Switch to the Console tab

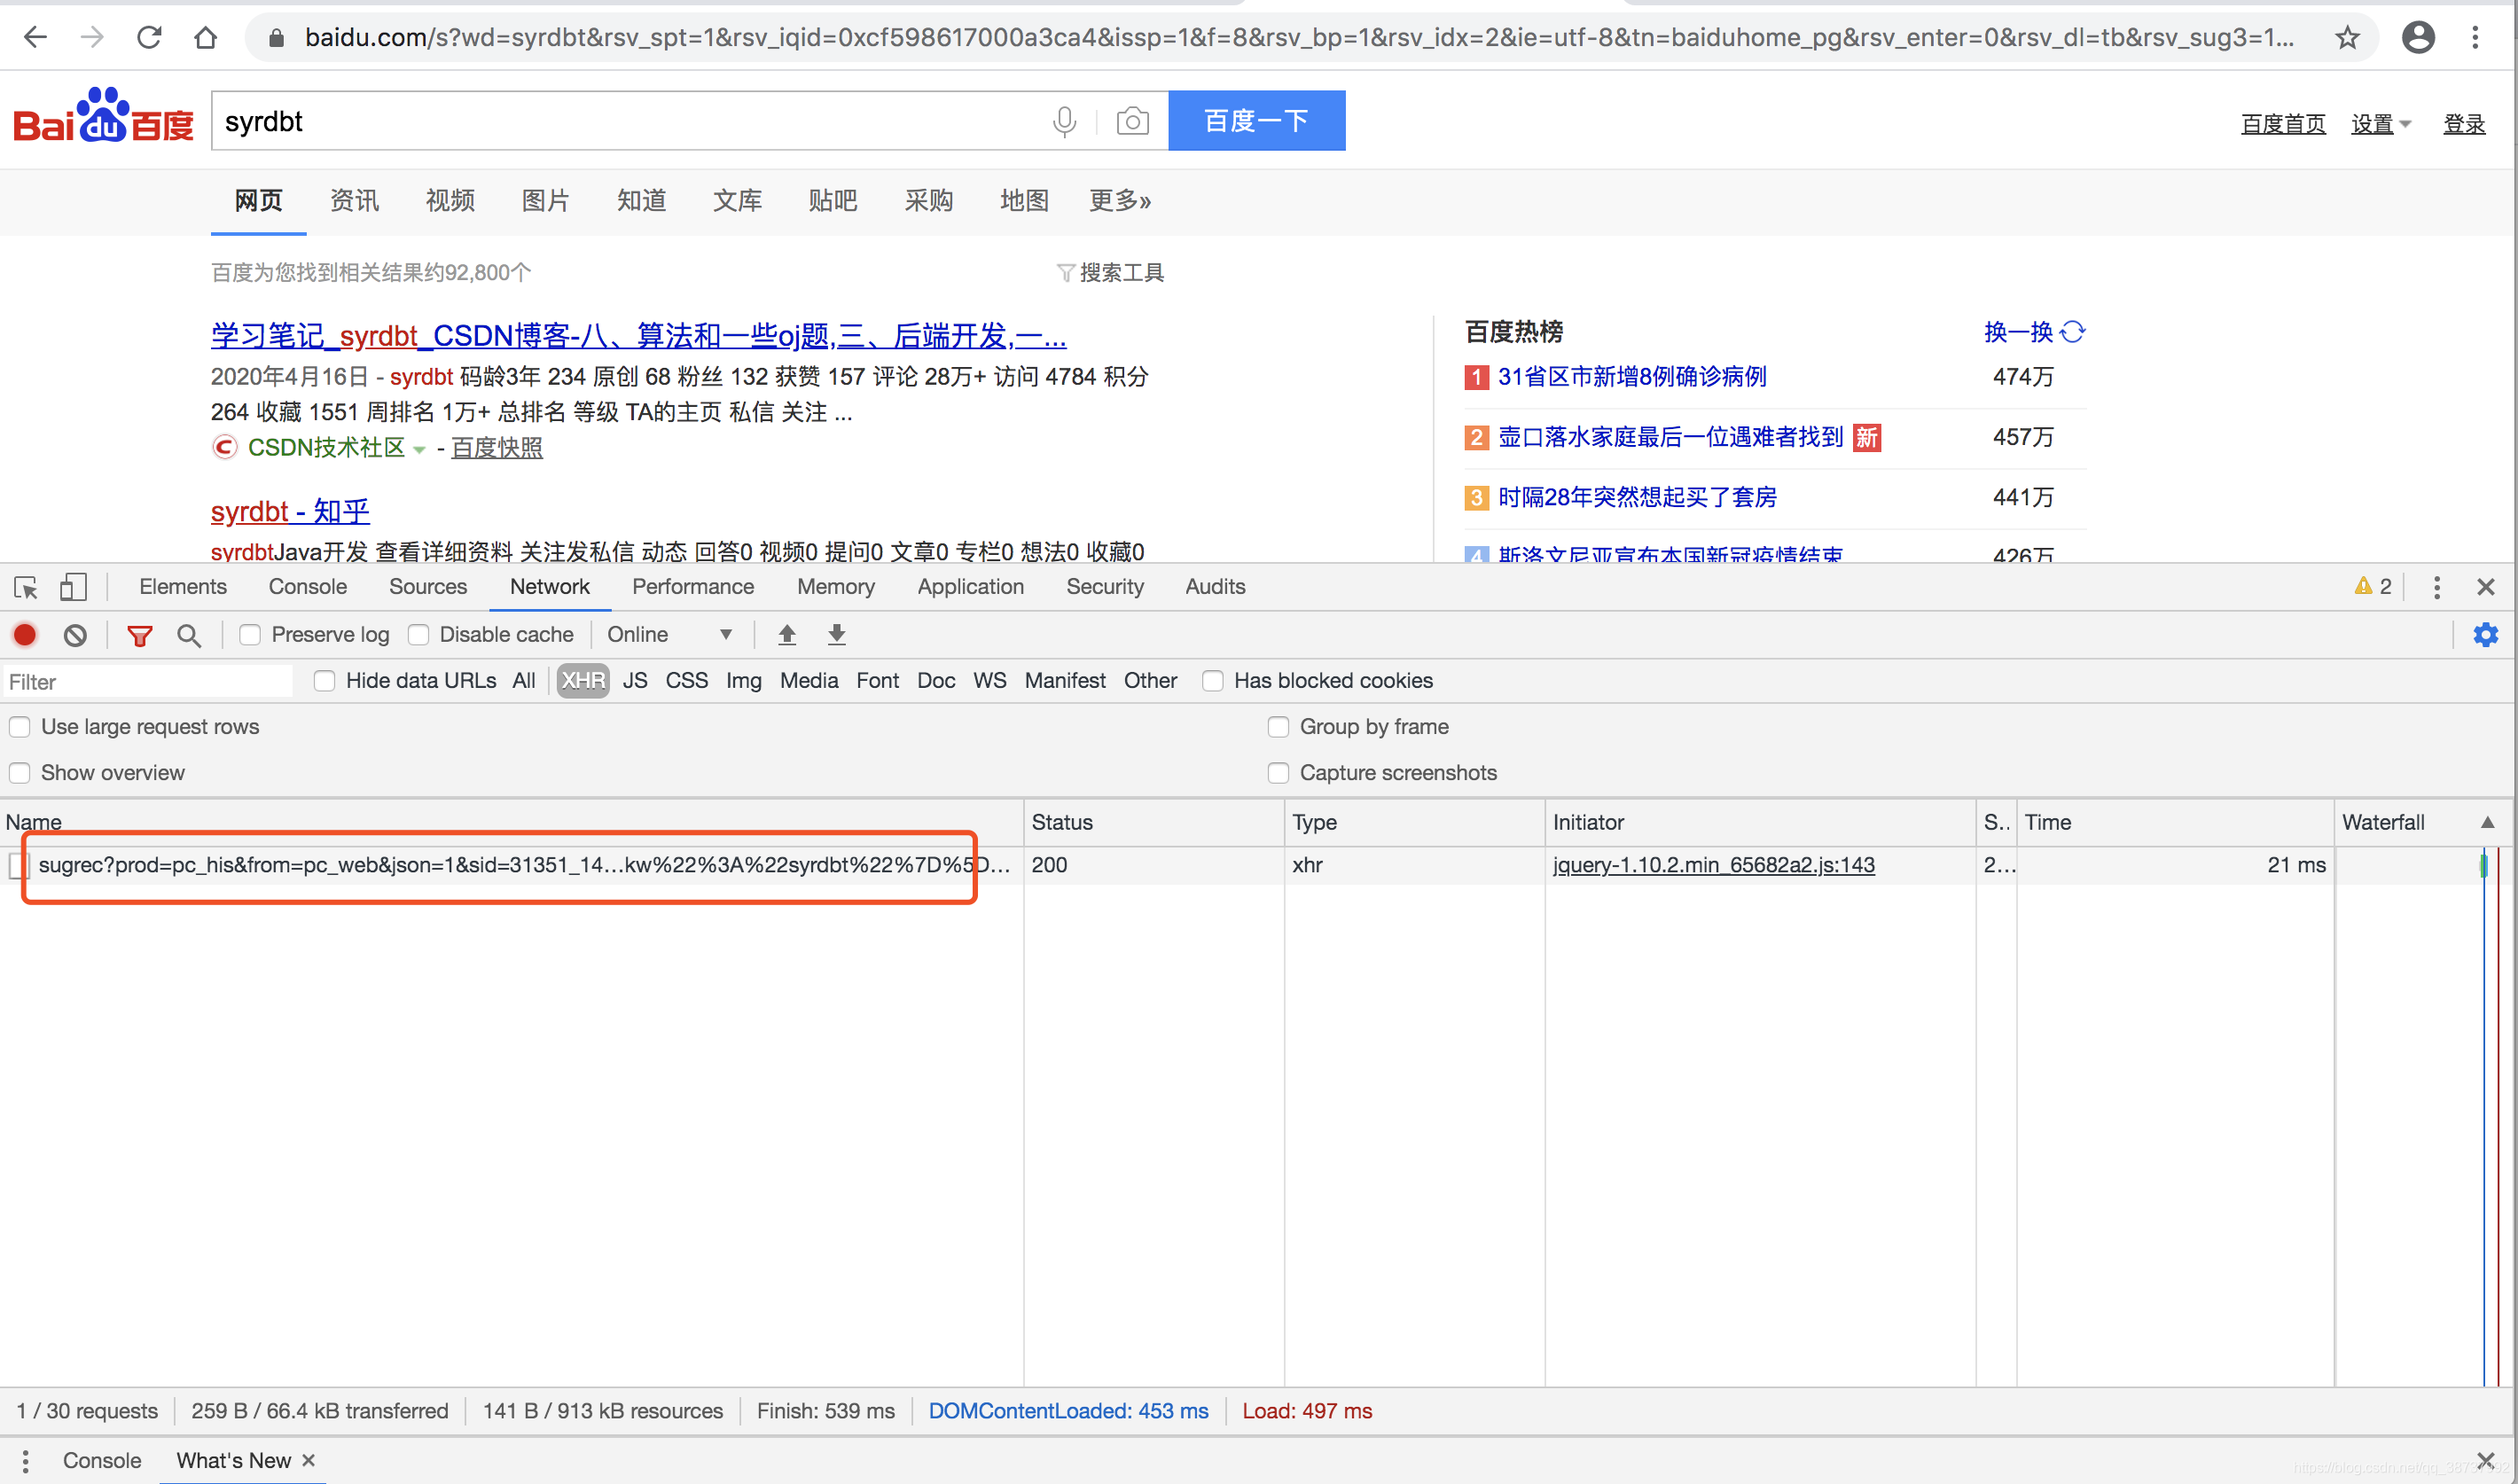(x=307, y=587)
